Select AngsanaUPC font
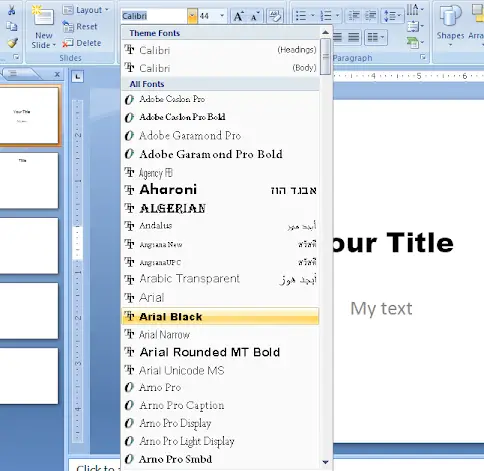Image resolution: width=484 pixels, height=471 pixels. coord(220,262)
